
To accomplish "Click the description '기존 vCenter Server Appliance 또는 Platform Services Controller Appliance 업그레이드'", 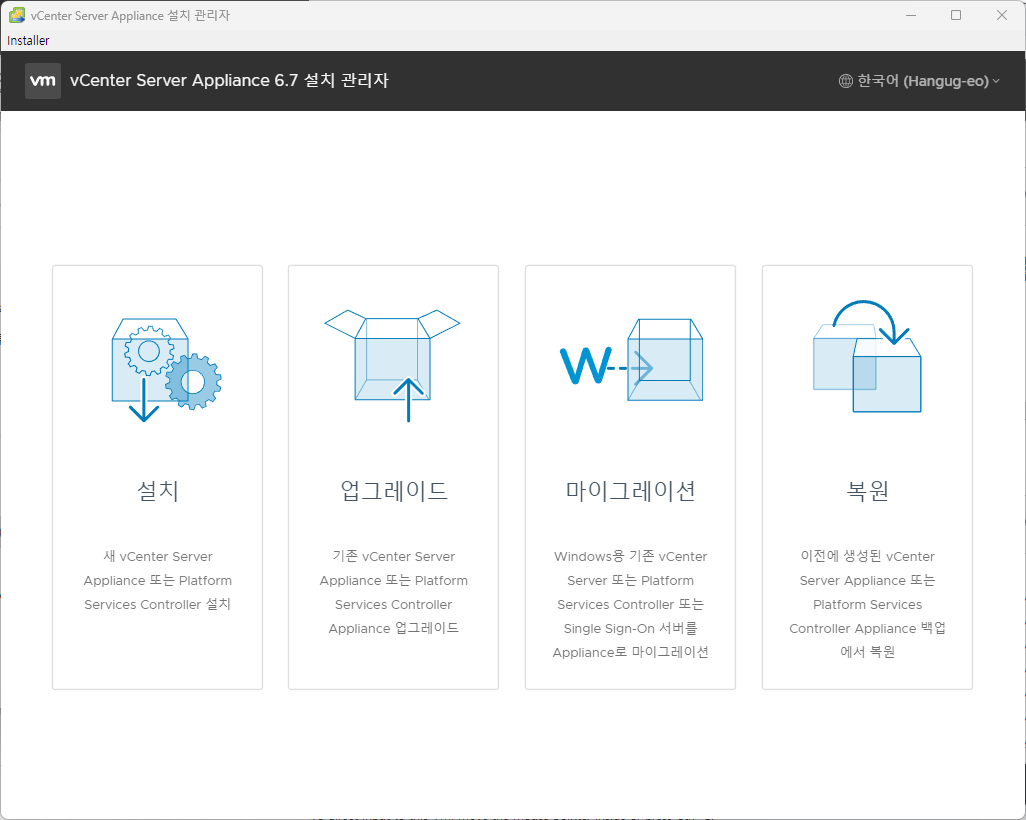I will [394, 592].
